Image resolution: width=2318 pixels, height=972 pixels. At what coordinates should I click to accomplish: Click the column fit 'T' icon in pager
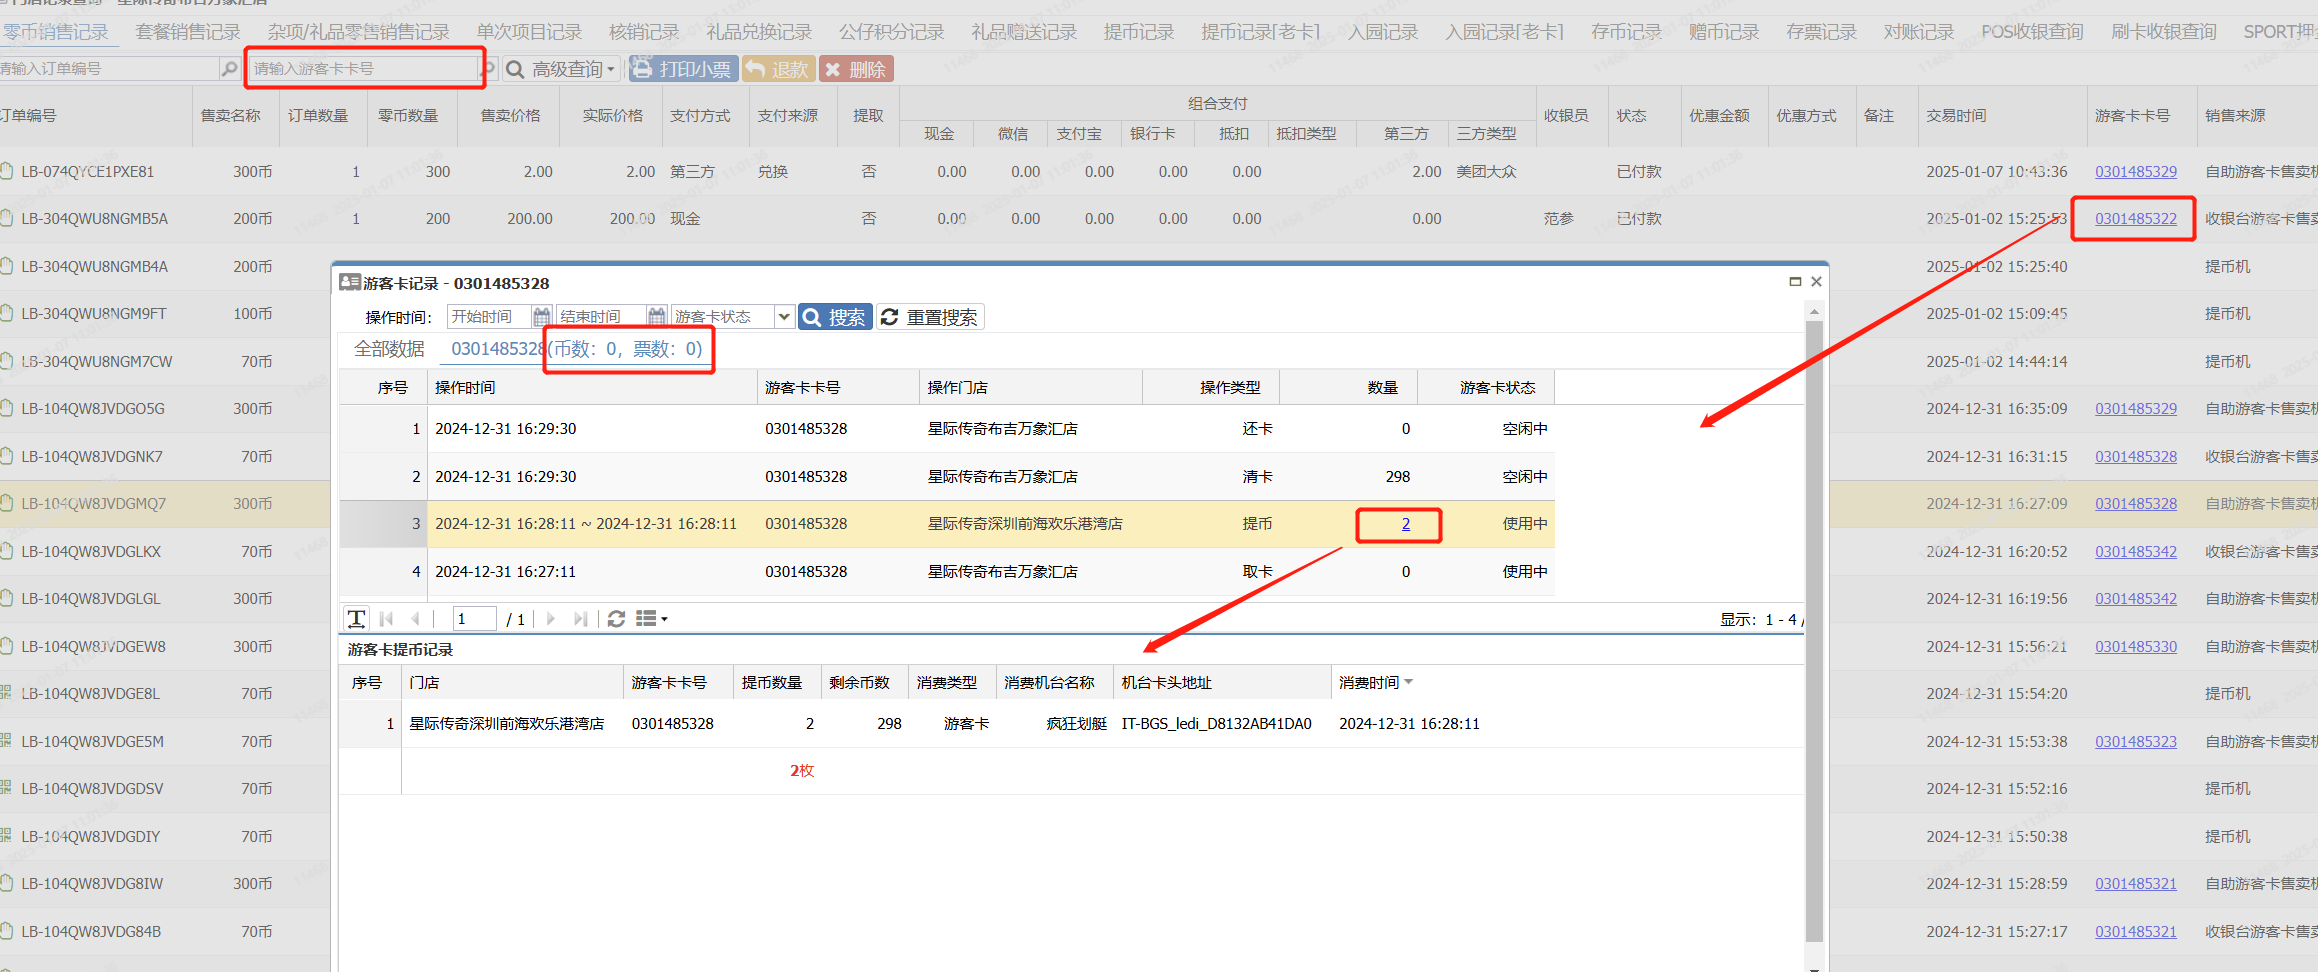pos(356,619)
